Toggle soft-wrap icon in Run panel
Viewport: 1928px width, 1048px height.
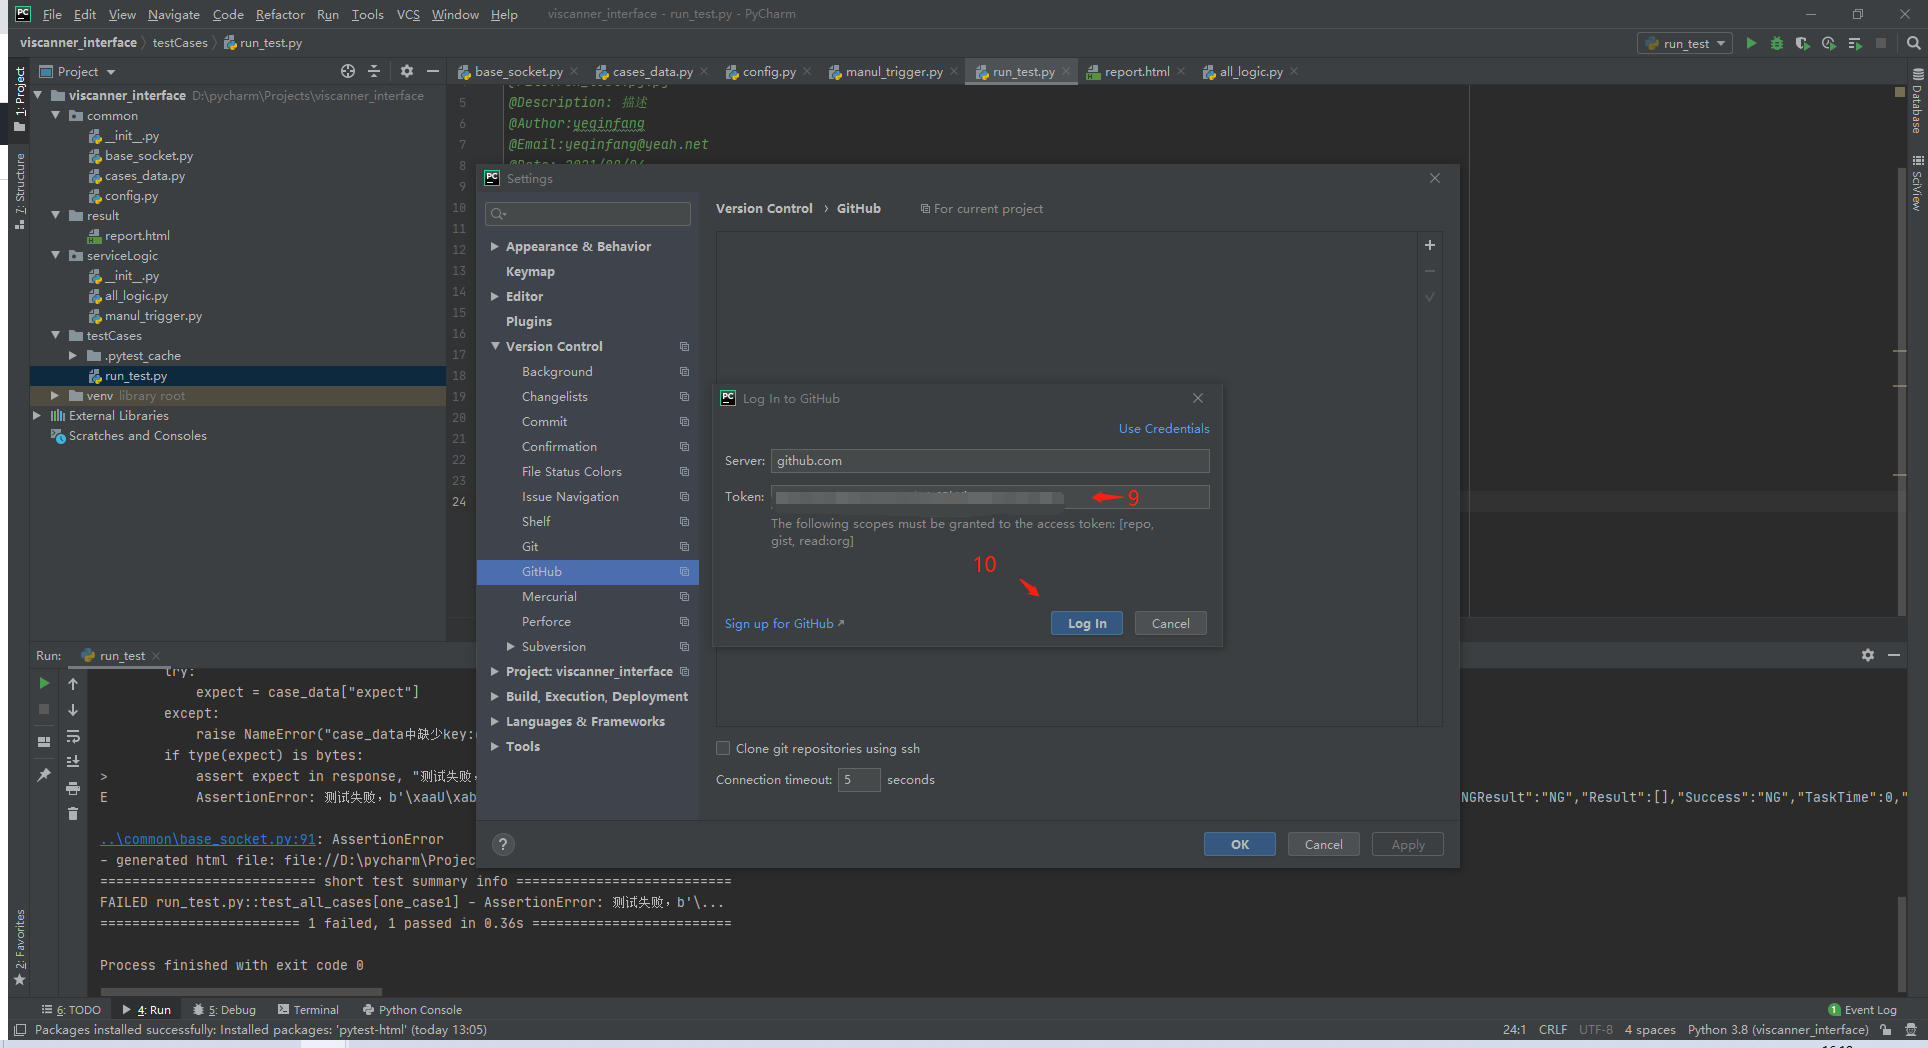pyautogui.click(x=73, y=736)
